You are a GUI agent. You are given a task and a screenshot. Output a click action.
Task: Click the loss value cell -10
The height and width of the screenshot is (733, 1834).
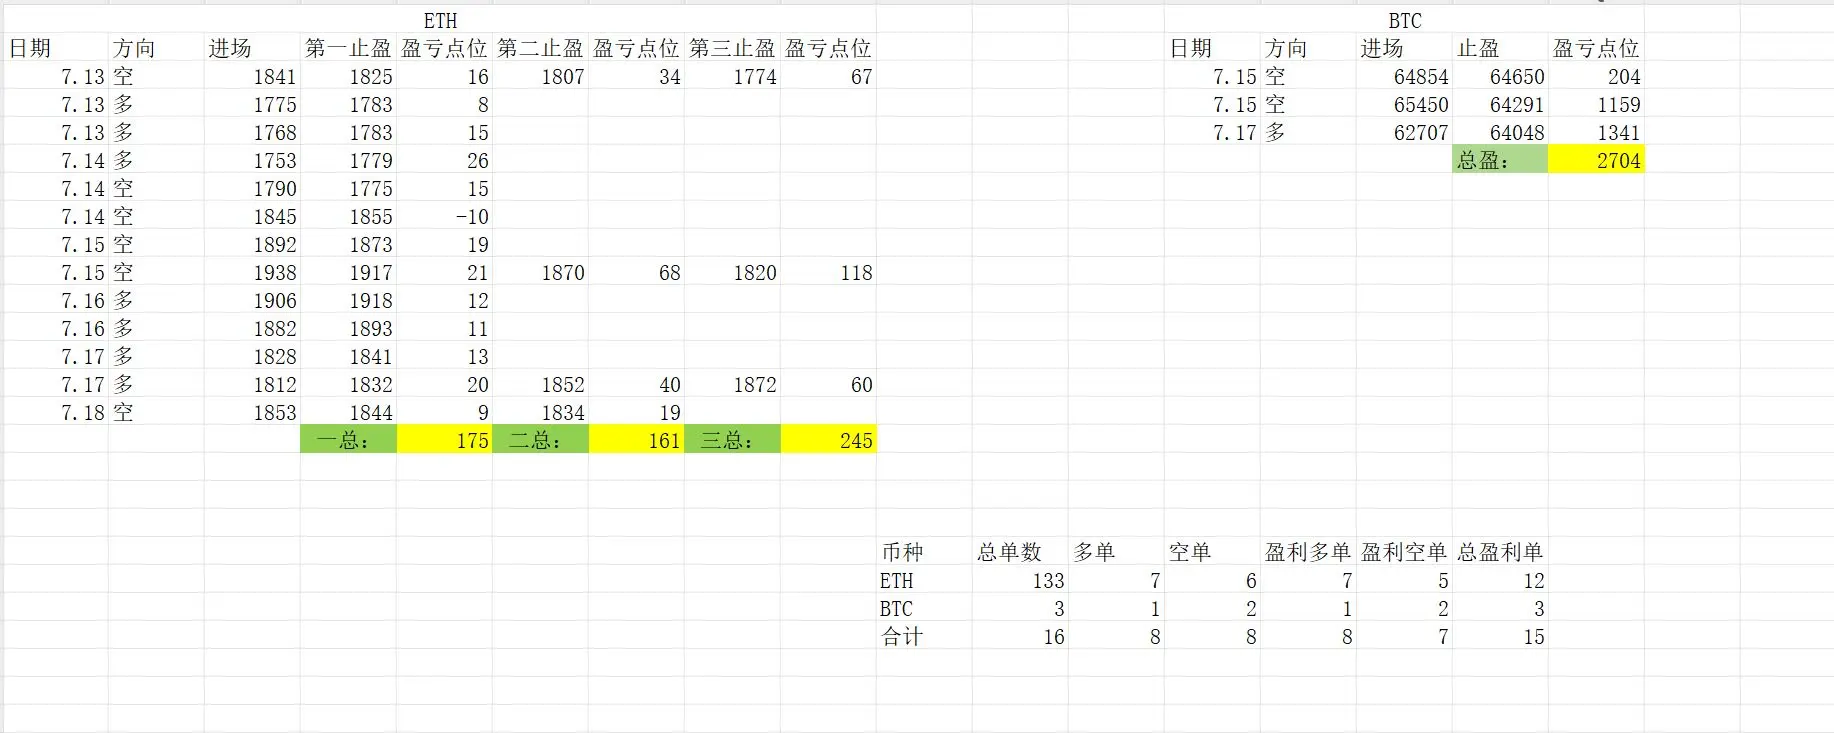pyautogui.click(x=444, y=216)
